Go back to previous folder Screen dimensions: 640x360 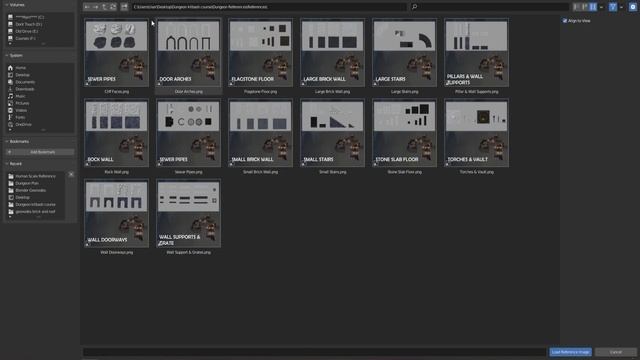tap(87, 7)
